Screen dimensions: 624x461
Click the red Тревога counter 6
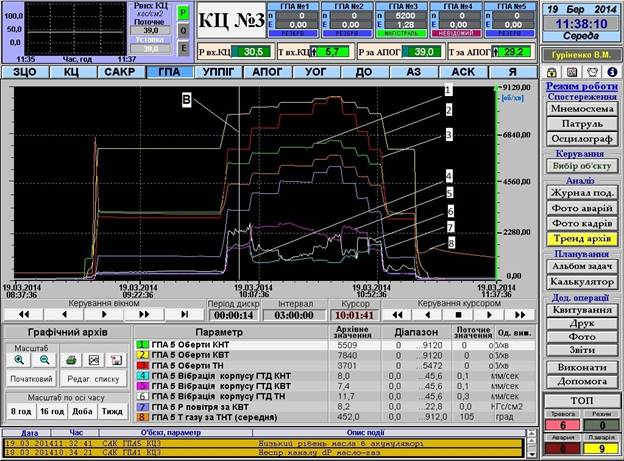pyautogui.click(x=562, y=425)
